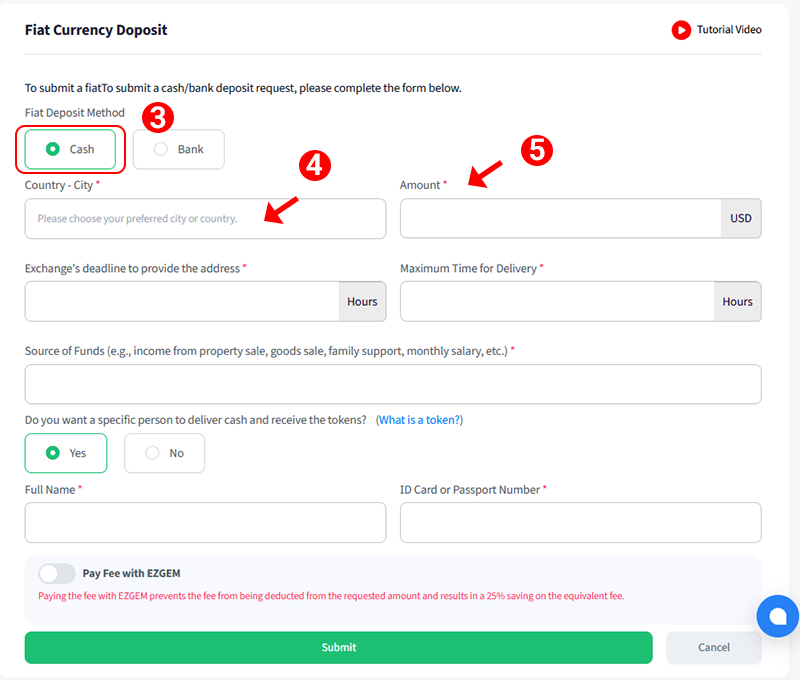Click the Amount input field

coord(561,218)
